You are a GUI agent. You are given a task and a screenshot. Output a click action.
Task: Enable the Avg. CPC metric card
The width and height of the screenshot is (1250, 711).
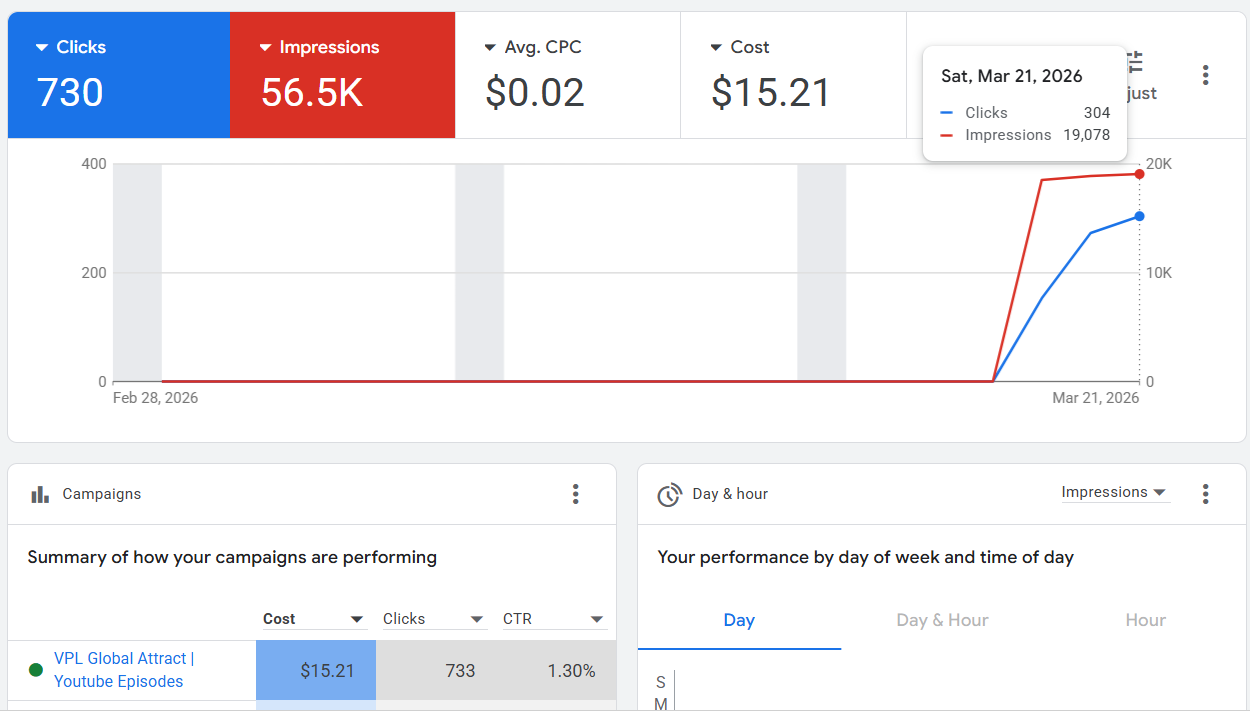(567, 74)
